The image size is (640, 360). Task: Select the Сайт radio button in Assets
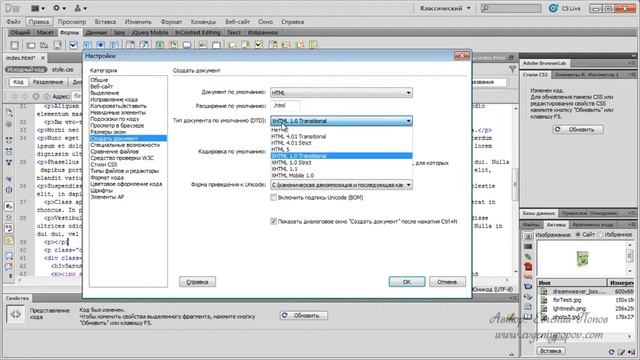tap(578, 235)
